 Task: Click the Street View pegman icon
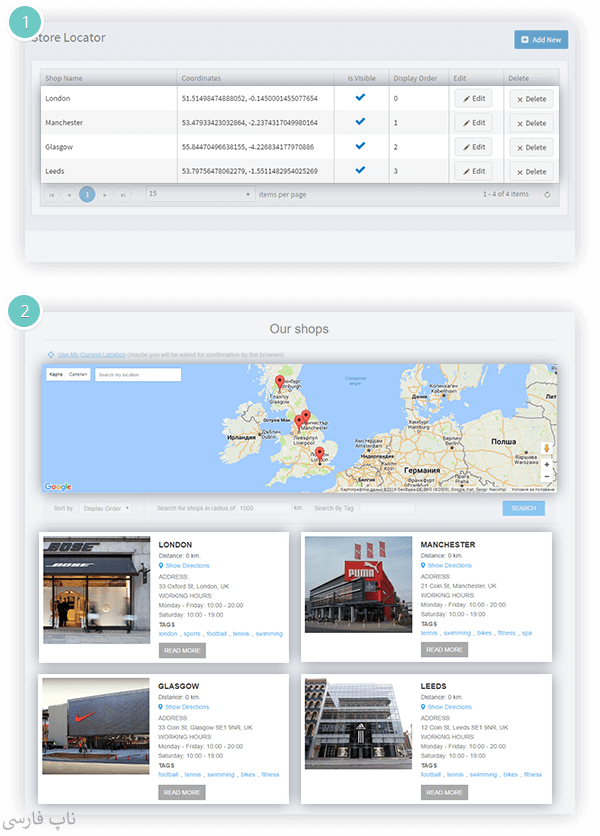(x=546, y=448)
